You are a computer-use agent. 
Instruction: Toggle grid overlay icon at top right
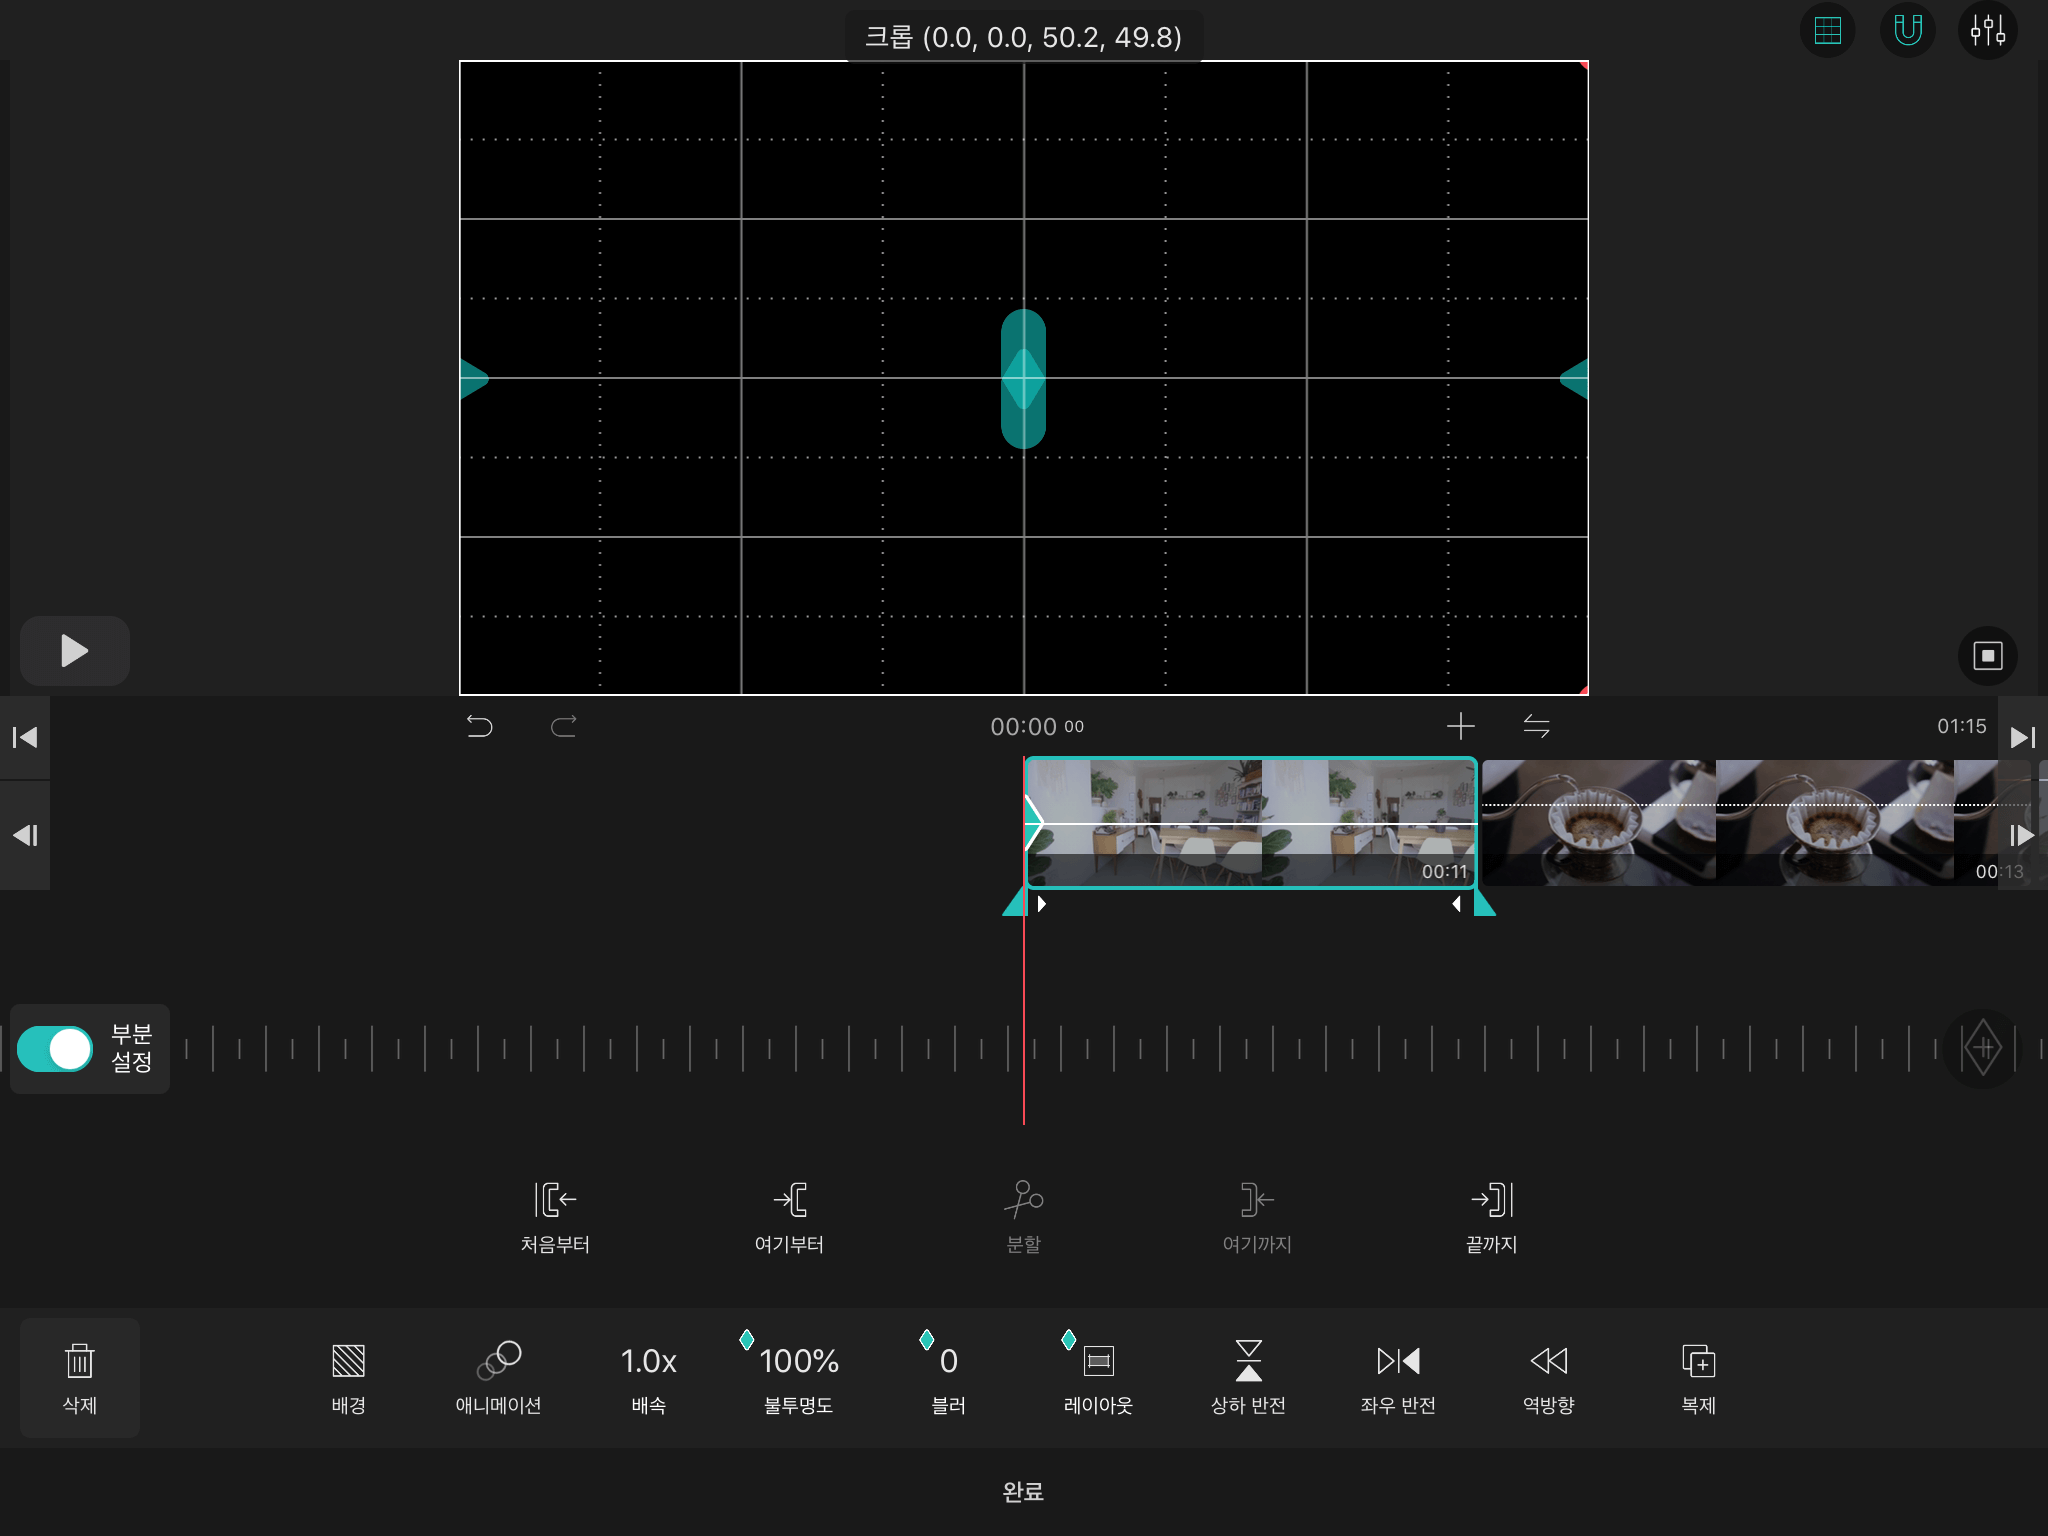pos(1827,31)
